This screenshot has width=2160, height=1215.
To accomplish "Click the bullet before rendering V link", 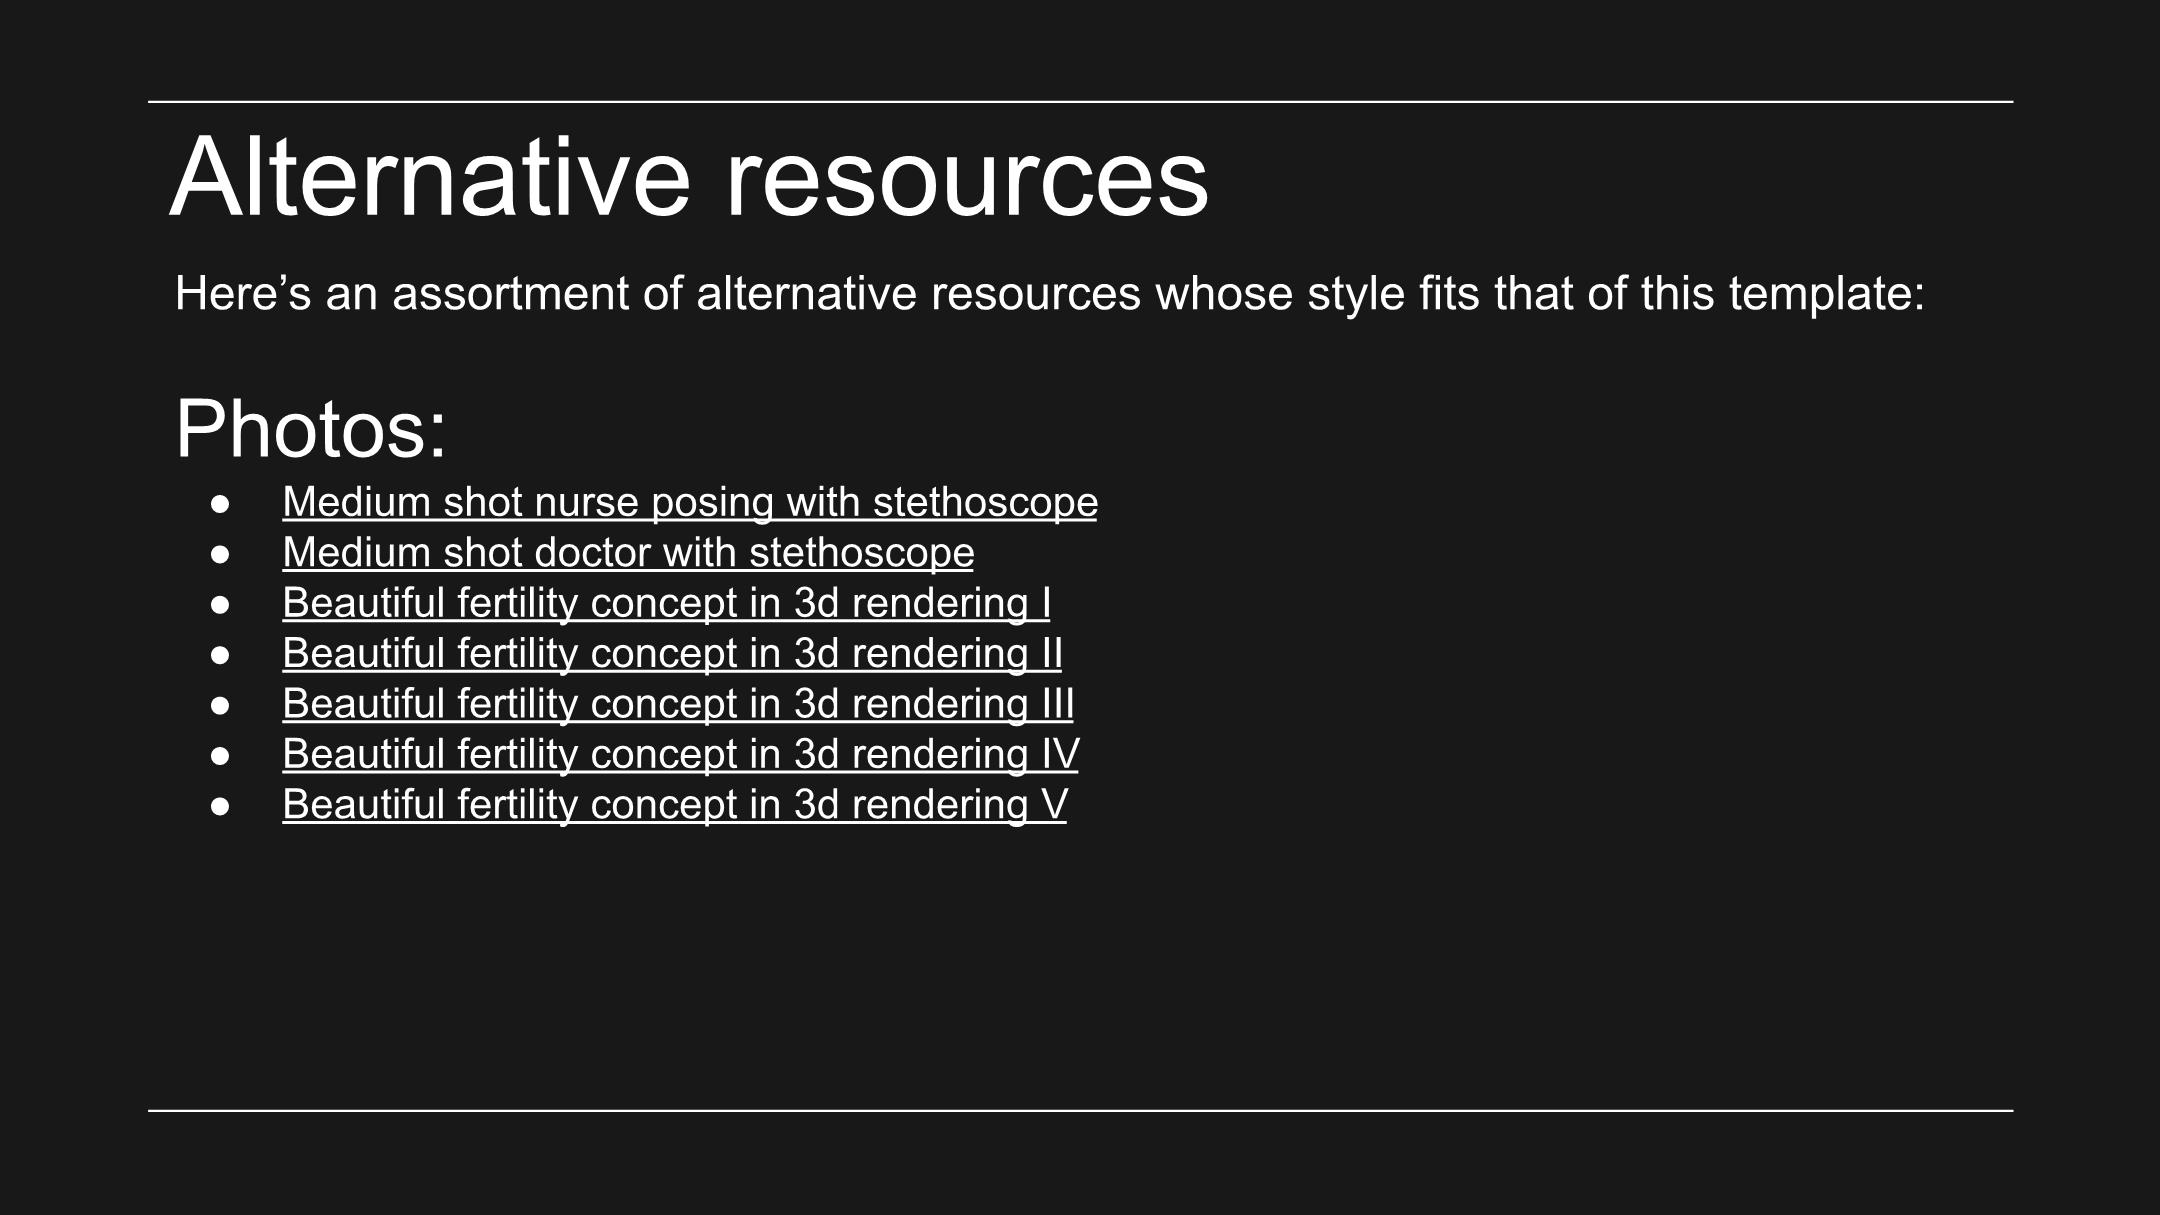I will pos(221,806).
